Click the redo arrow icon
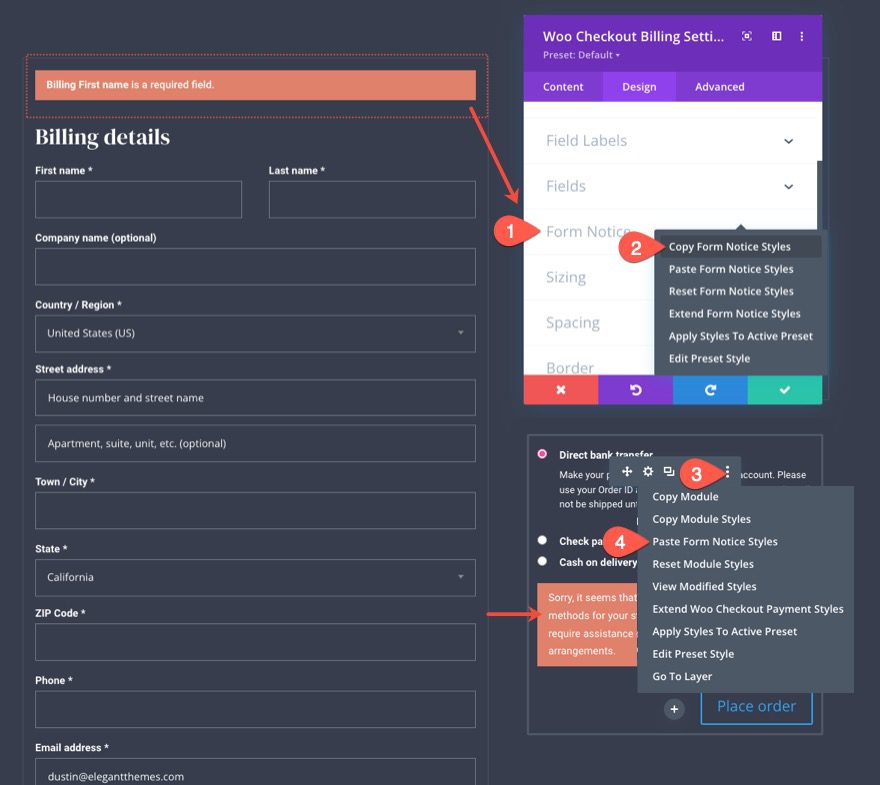880x785 pixels. [x=710, y=391]
